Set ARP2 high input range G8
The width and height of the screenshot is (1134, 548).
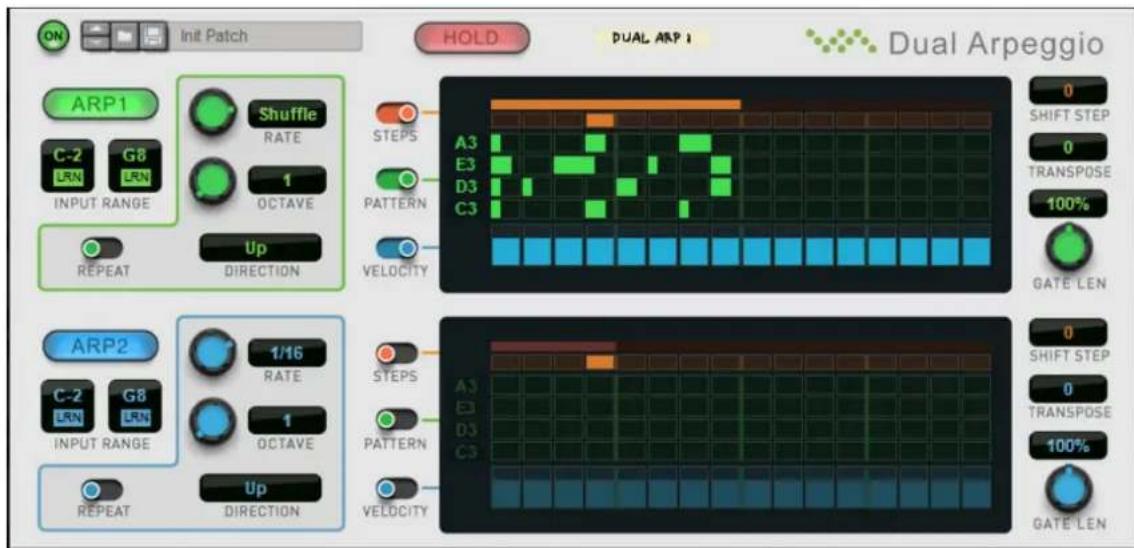coord(135,406)
